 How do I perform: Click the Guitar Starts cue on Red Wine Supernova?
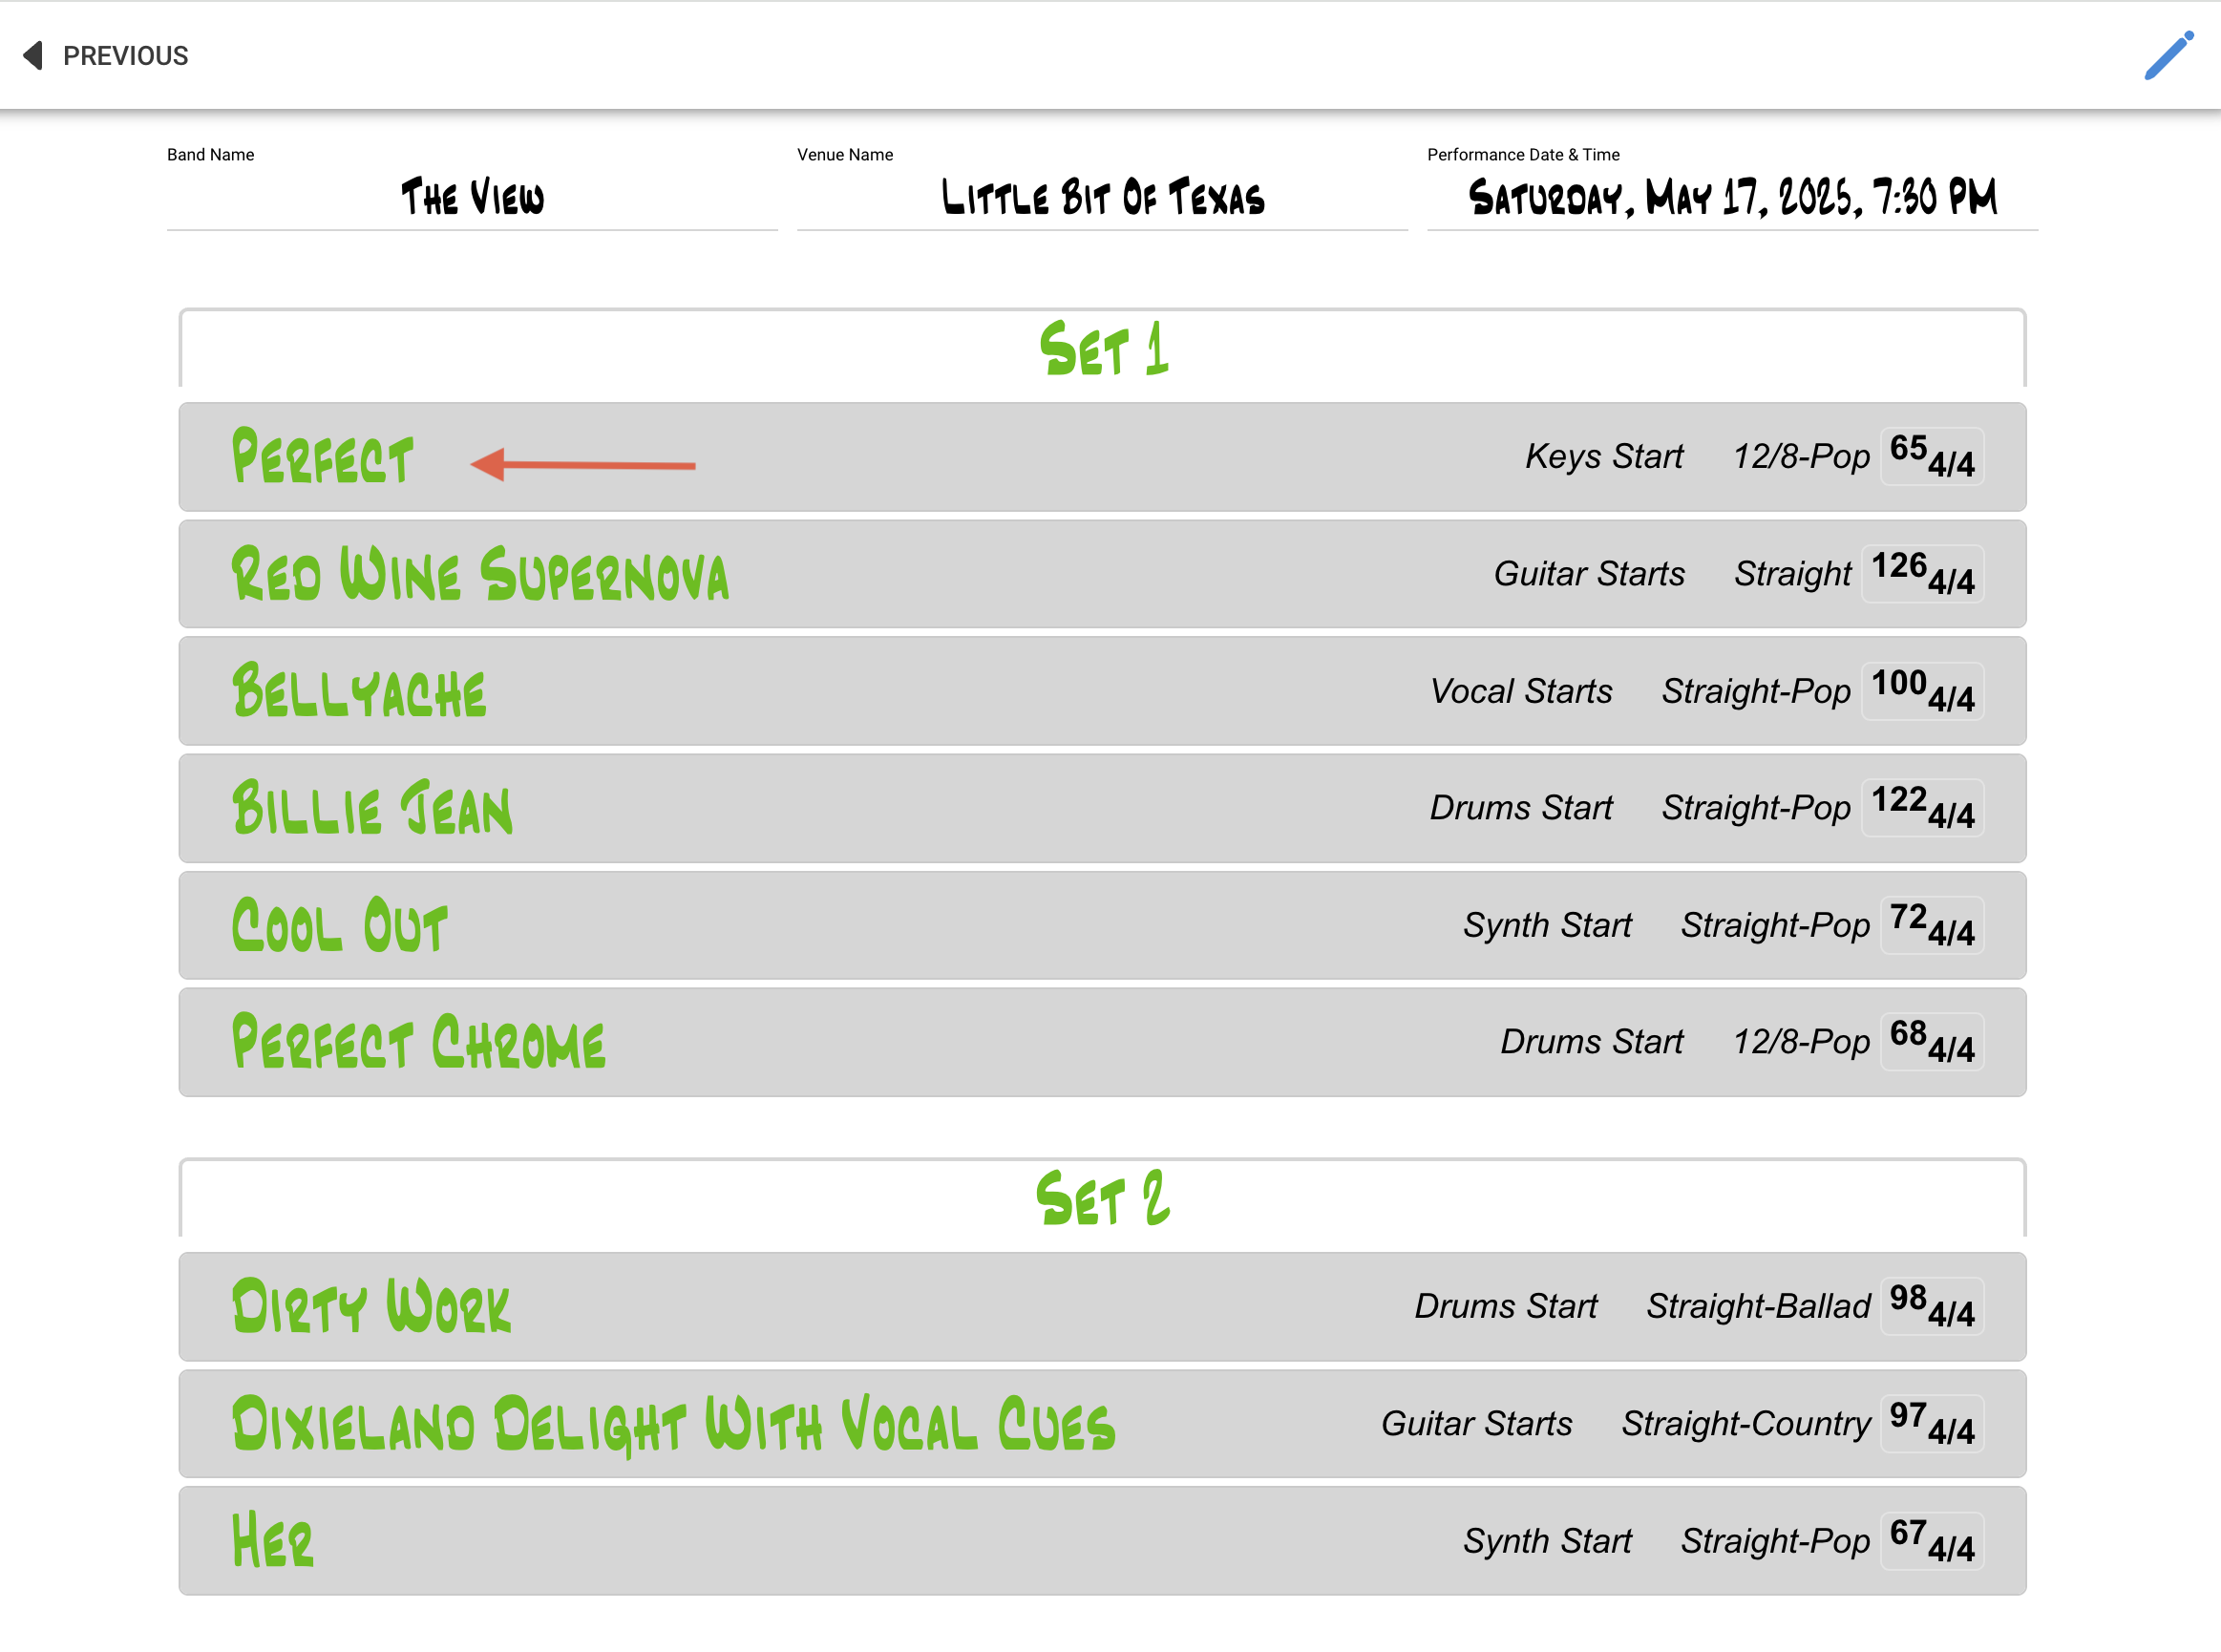[x=1589, y=573]
